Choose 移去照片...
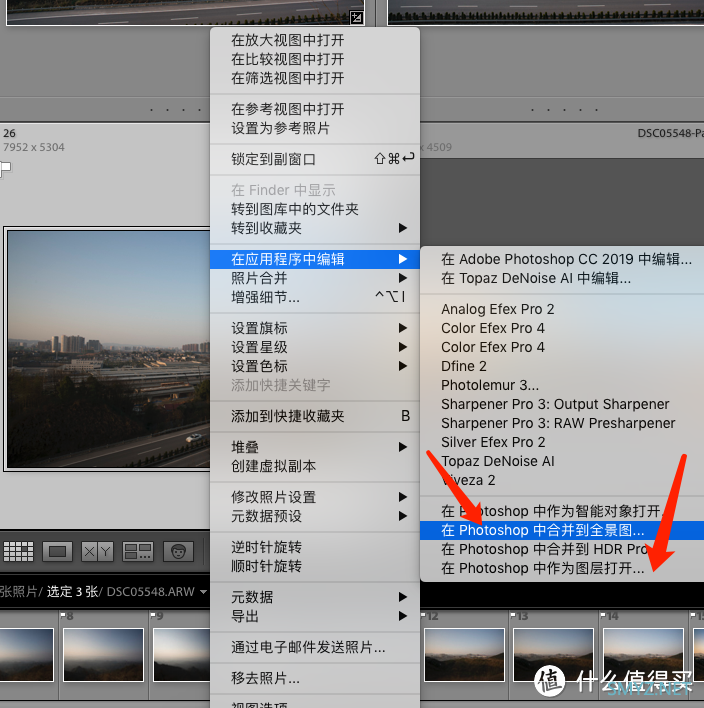 [x=315, y=678]
